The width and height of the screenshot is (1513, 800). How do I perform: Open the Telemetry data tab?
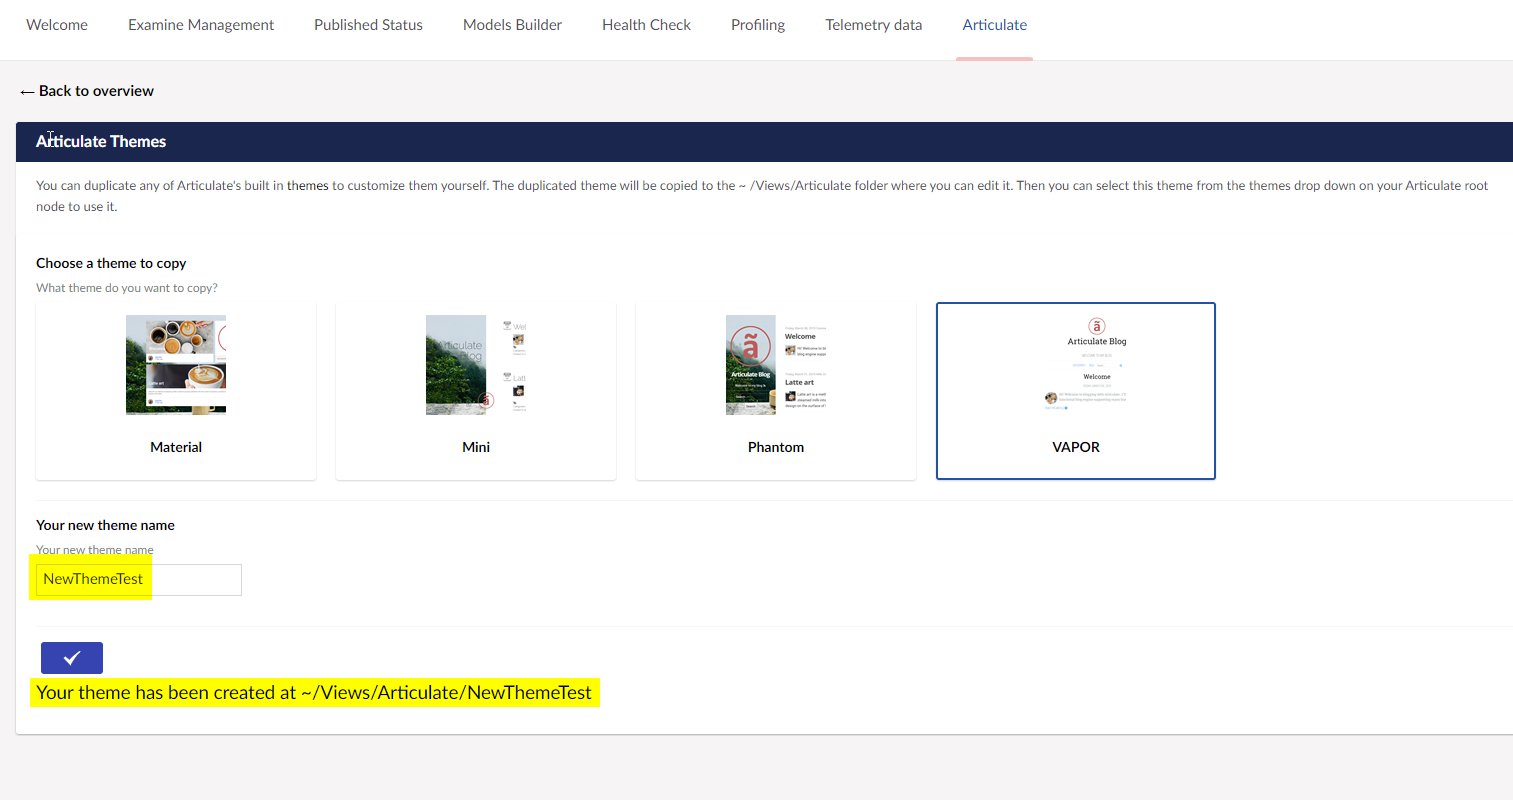pos(874,25)
